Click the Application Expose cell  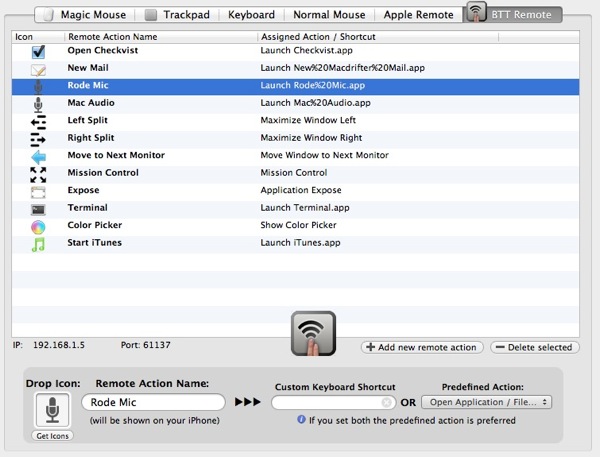(301, 191)
